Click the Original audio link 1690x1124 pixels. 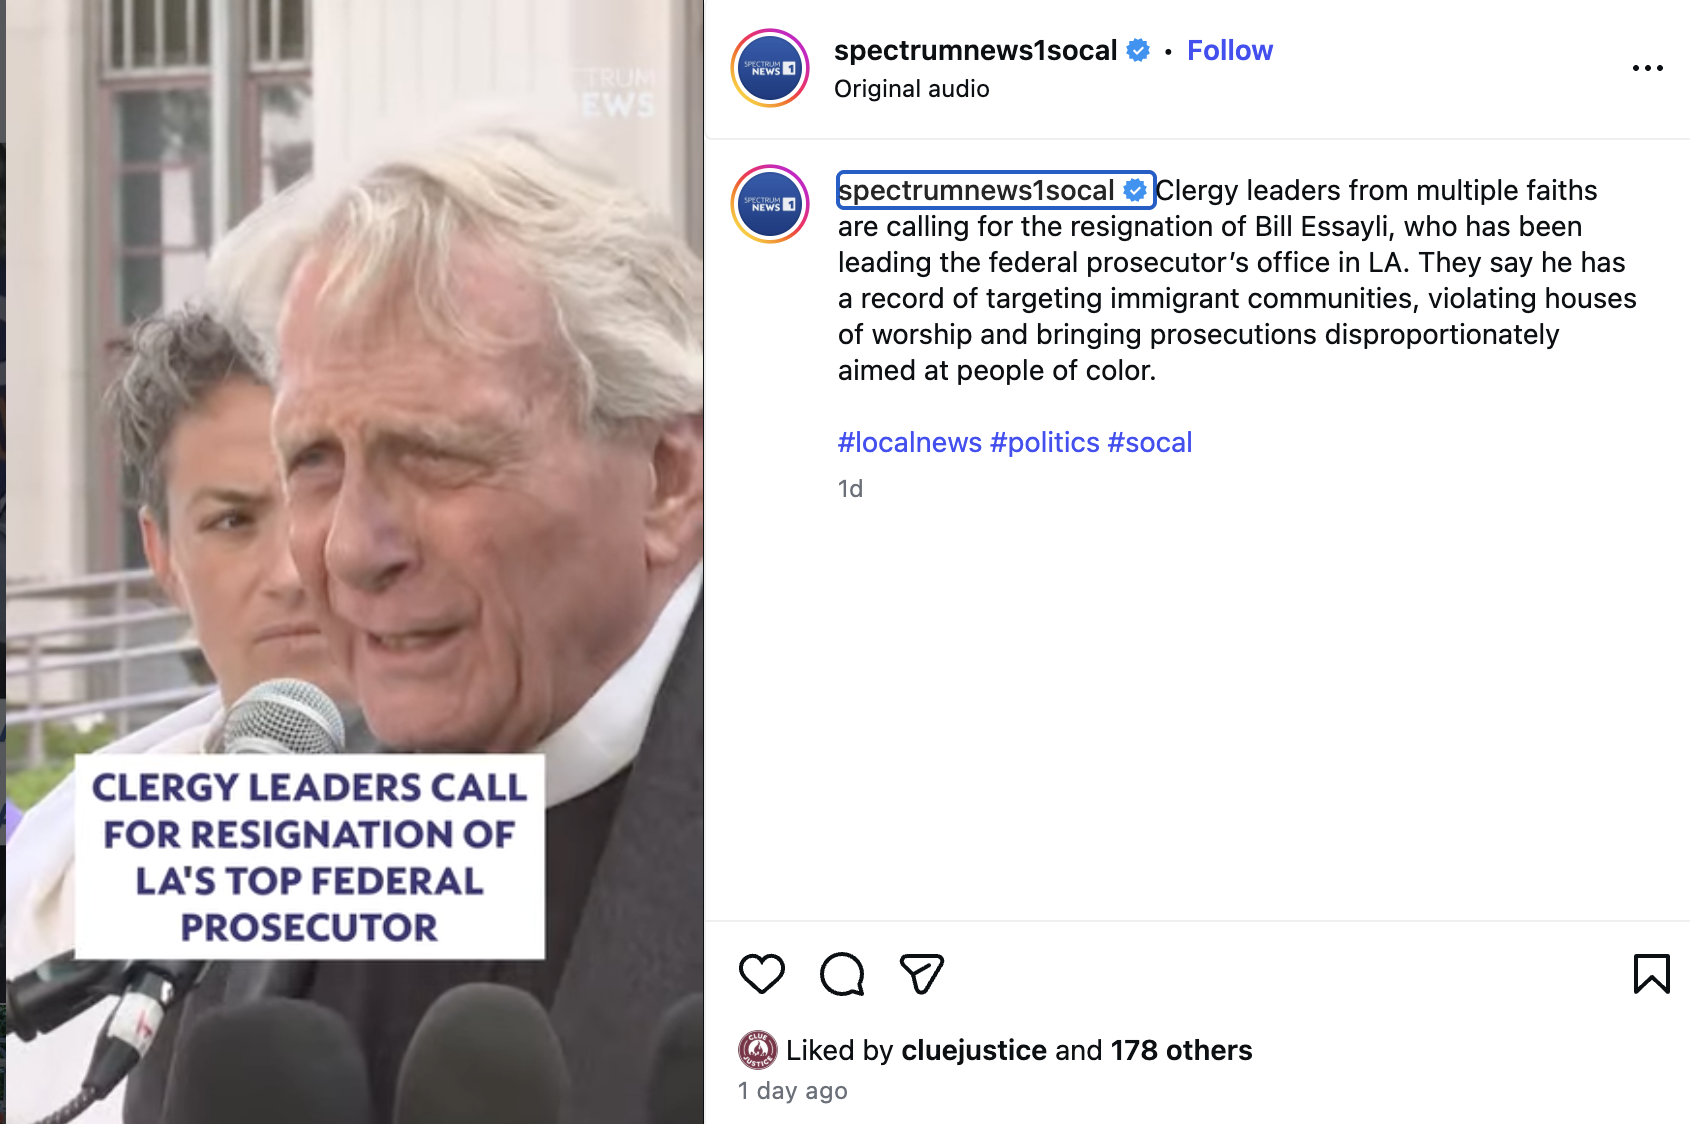click(x=912, y=89)
